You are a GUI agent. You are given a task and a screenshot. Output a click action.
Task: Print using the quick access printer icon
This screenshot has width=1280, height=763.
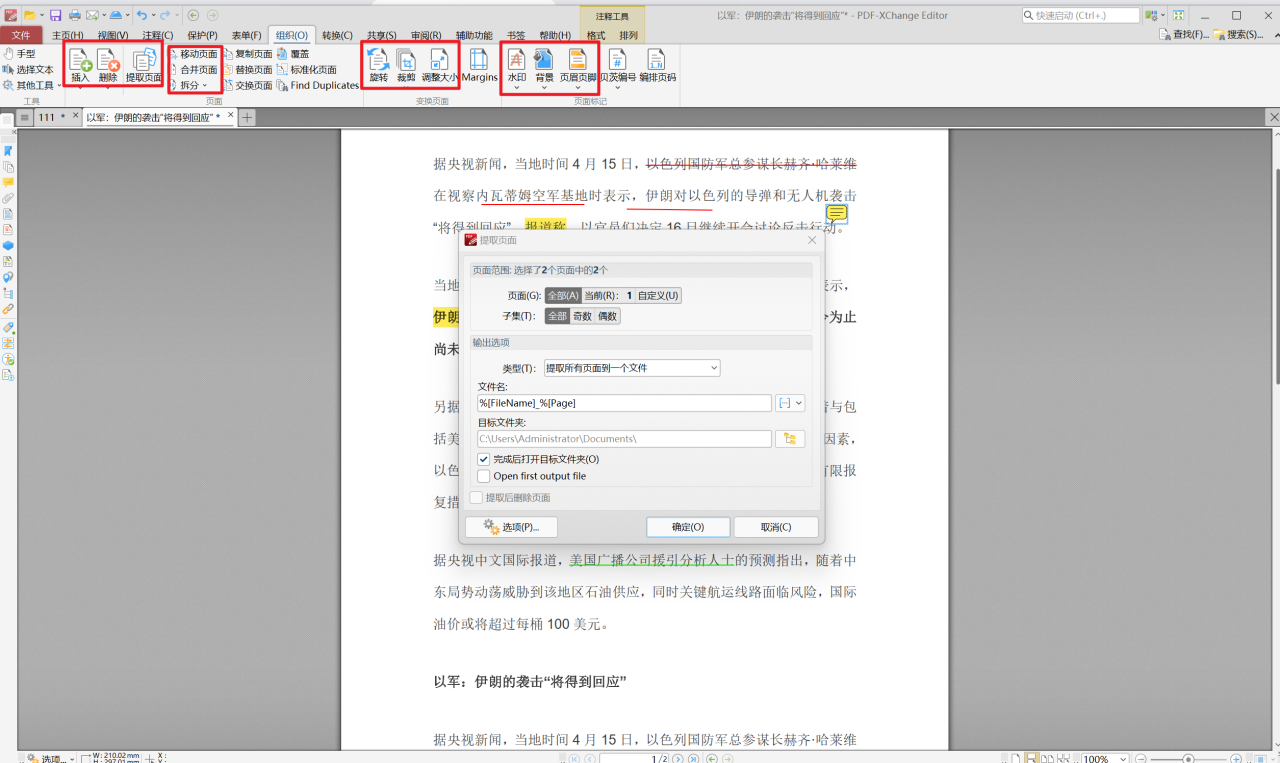pyautogui.click(x=75, y=15)
